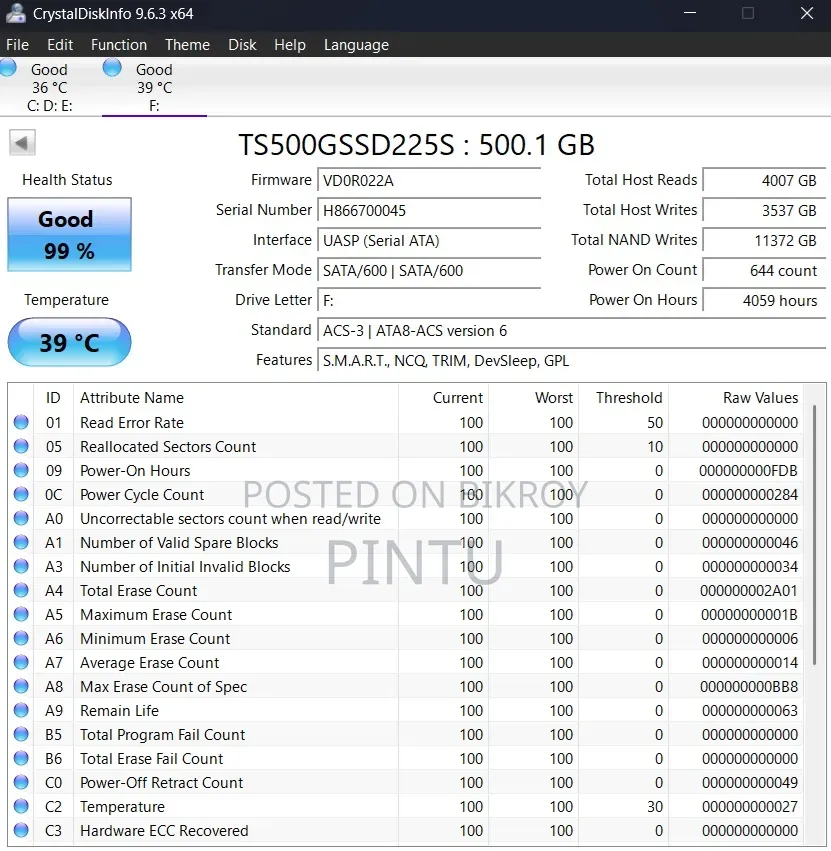The image size is (831, 851).
Task: Click status orb of Max Erase Count of Spec row
Action: (x=21, y=686)
